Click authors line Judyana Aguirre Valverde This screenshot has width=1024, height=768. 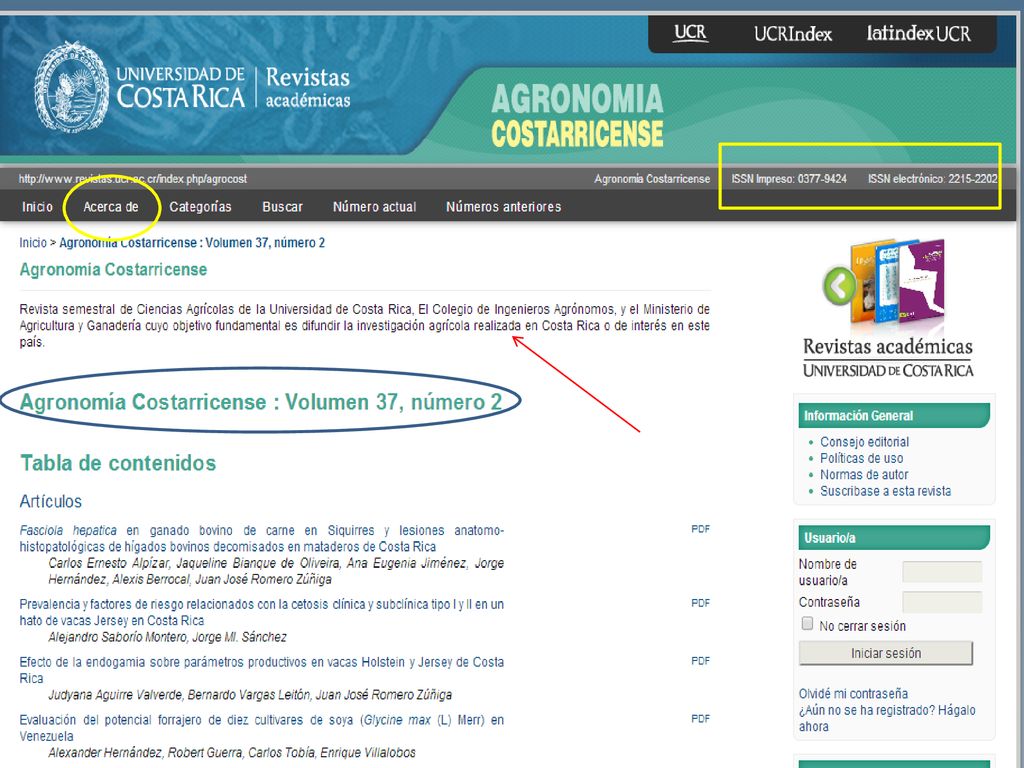(250, 695)
